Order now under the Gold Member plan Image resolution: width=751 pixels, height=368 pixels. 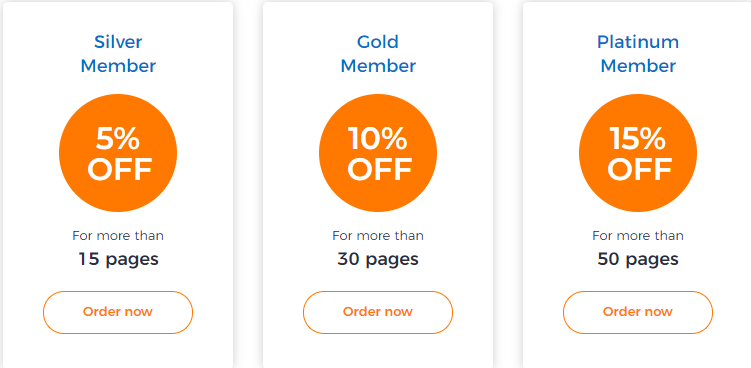pyautogui.click(x=378, y=312)
